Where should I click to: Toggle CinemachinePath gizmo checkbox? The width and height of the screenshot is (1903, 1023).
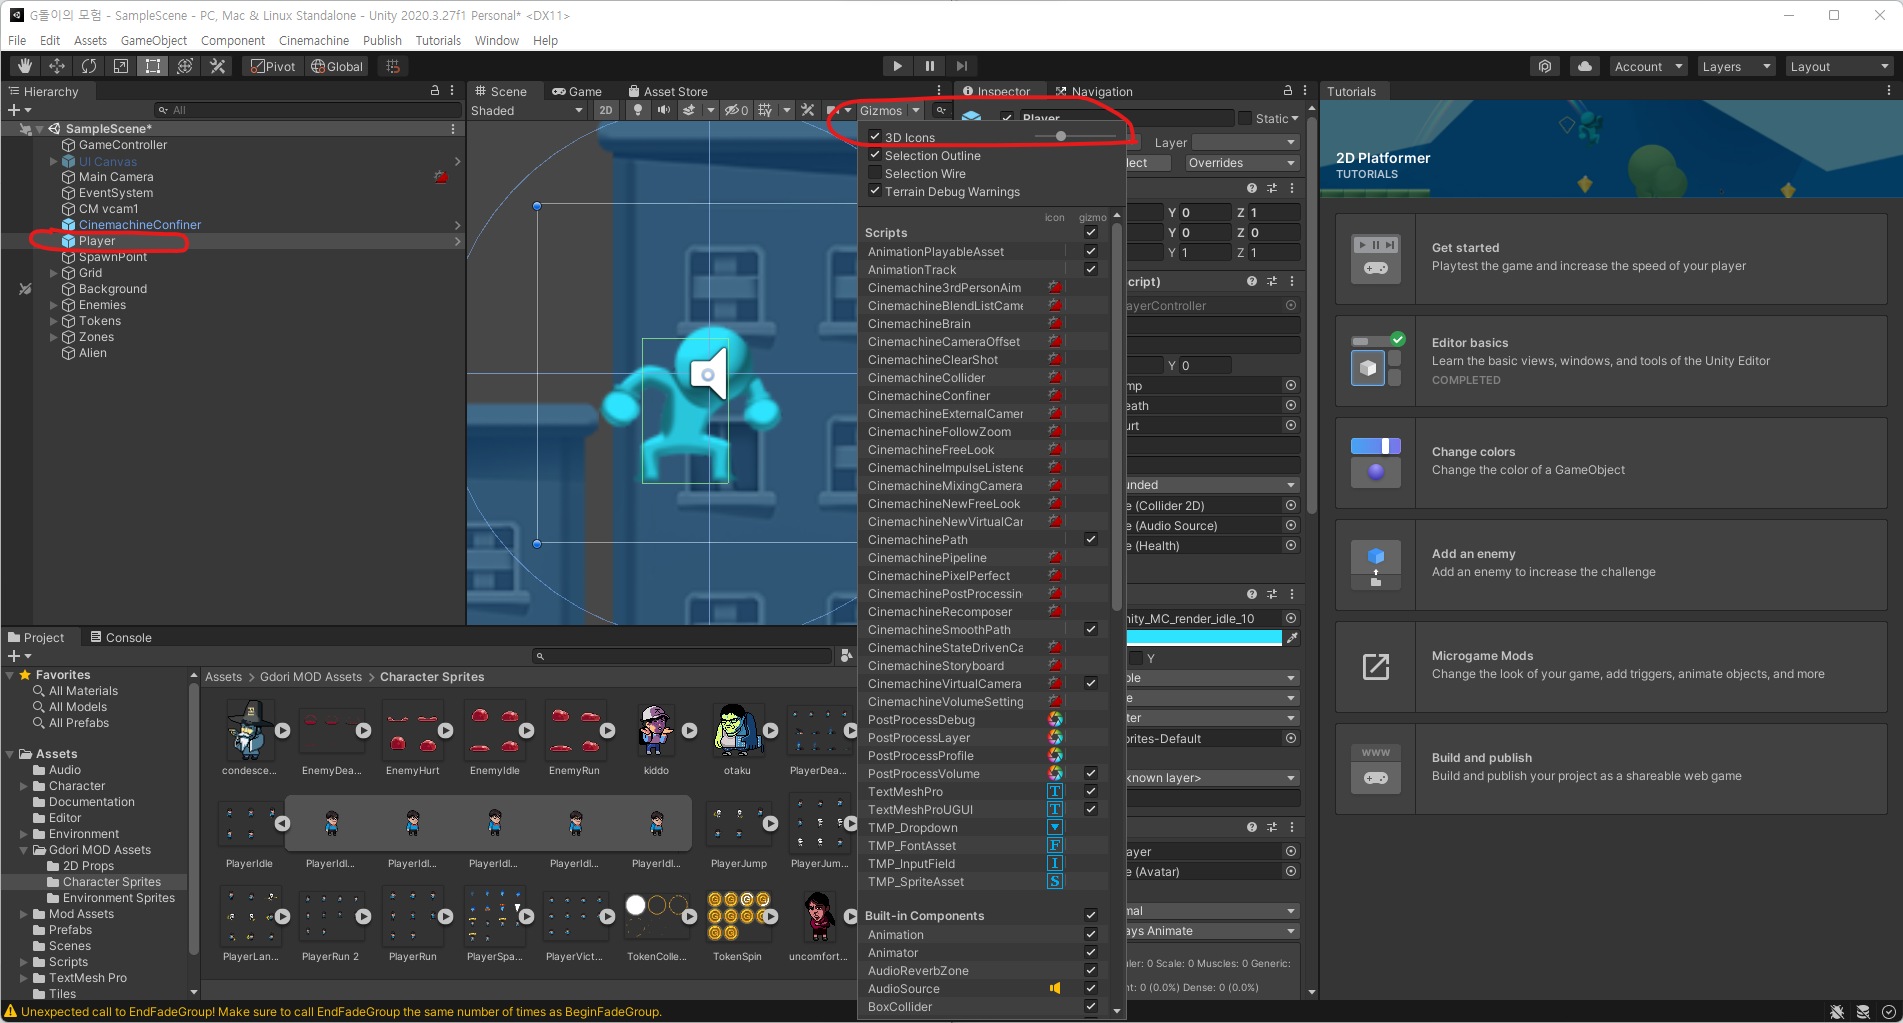(x=1091, y=539)
